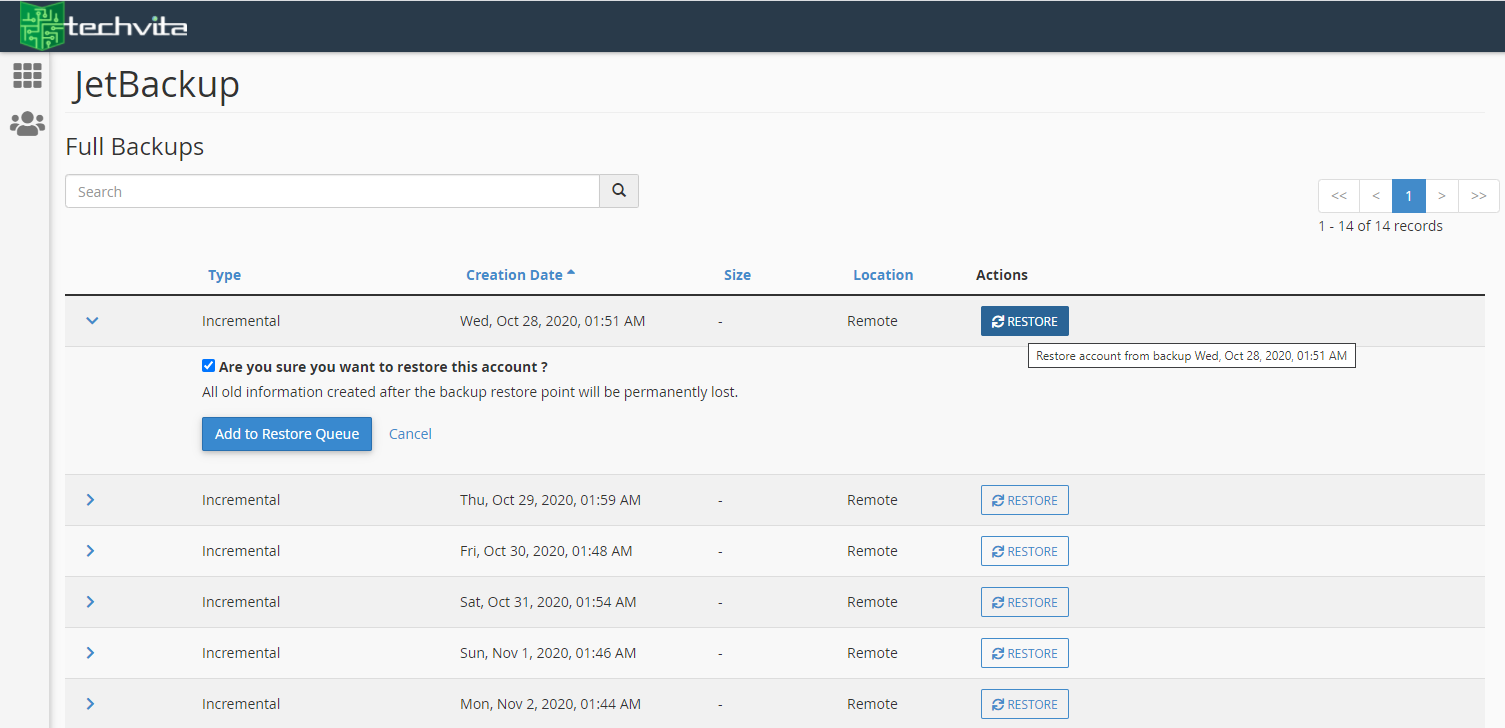Click the next-page arrow icon
This screenshot has width=1505, height=728.
1441,195
